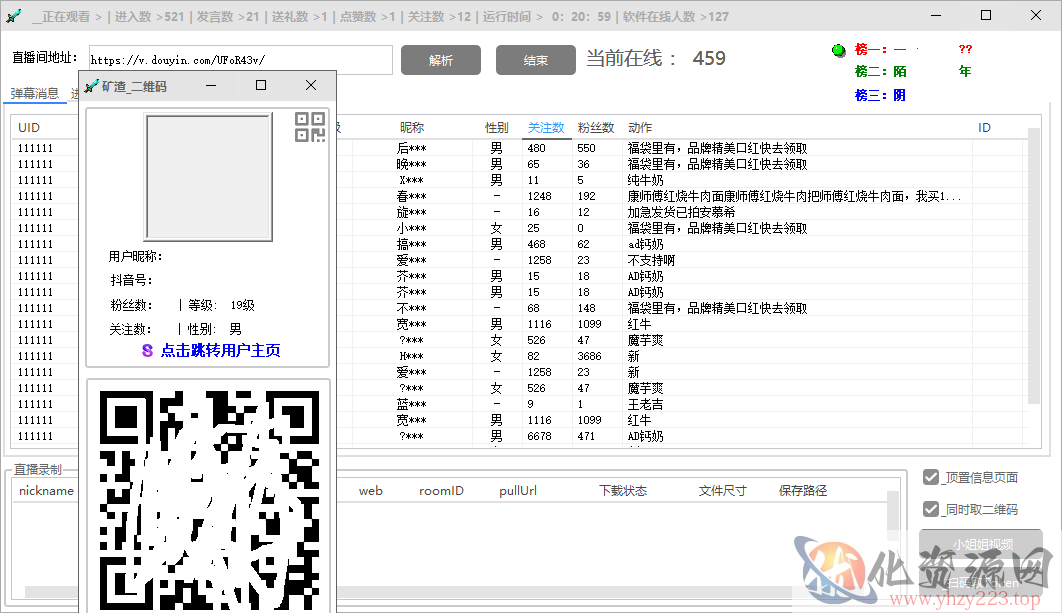Click the fan count cell 3686
Screen dimensions: 1062x613
pos(589,356)
